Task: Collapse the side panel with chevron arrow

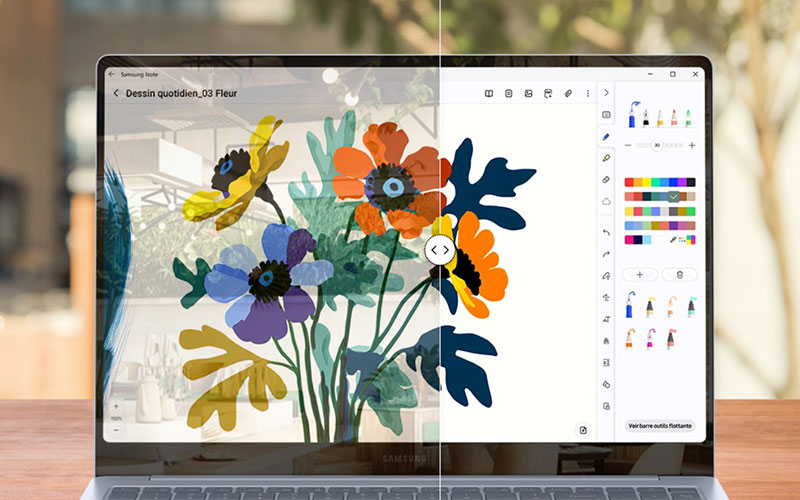Action: [606, 93]
